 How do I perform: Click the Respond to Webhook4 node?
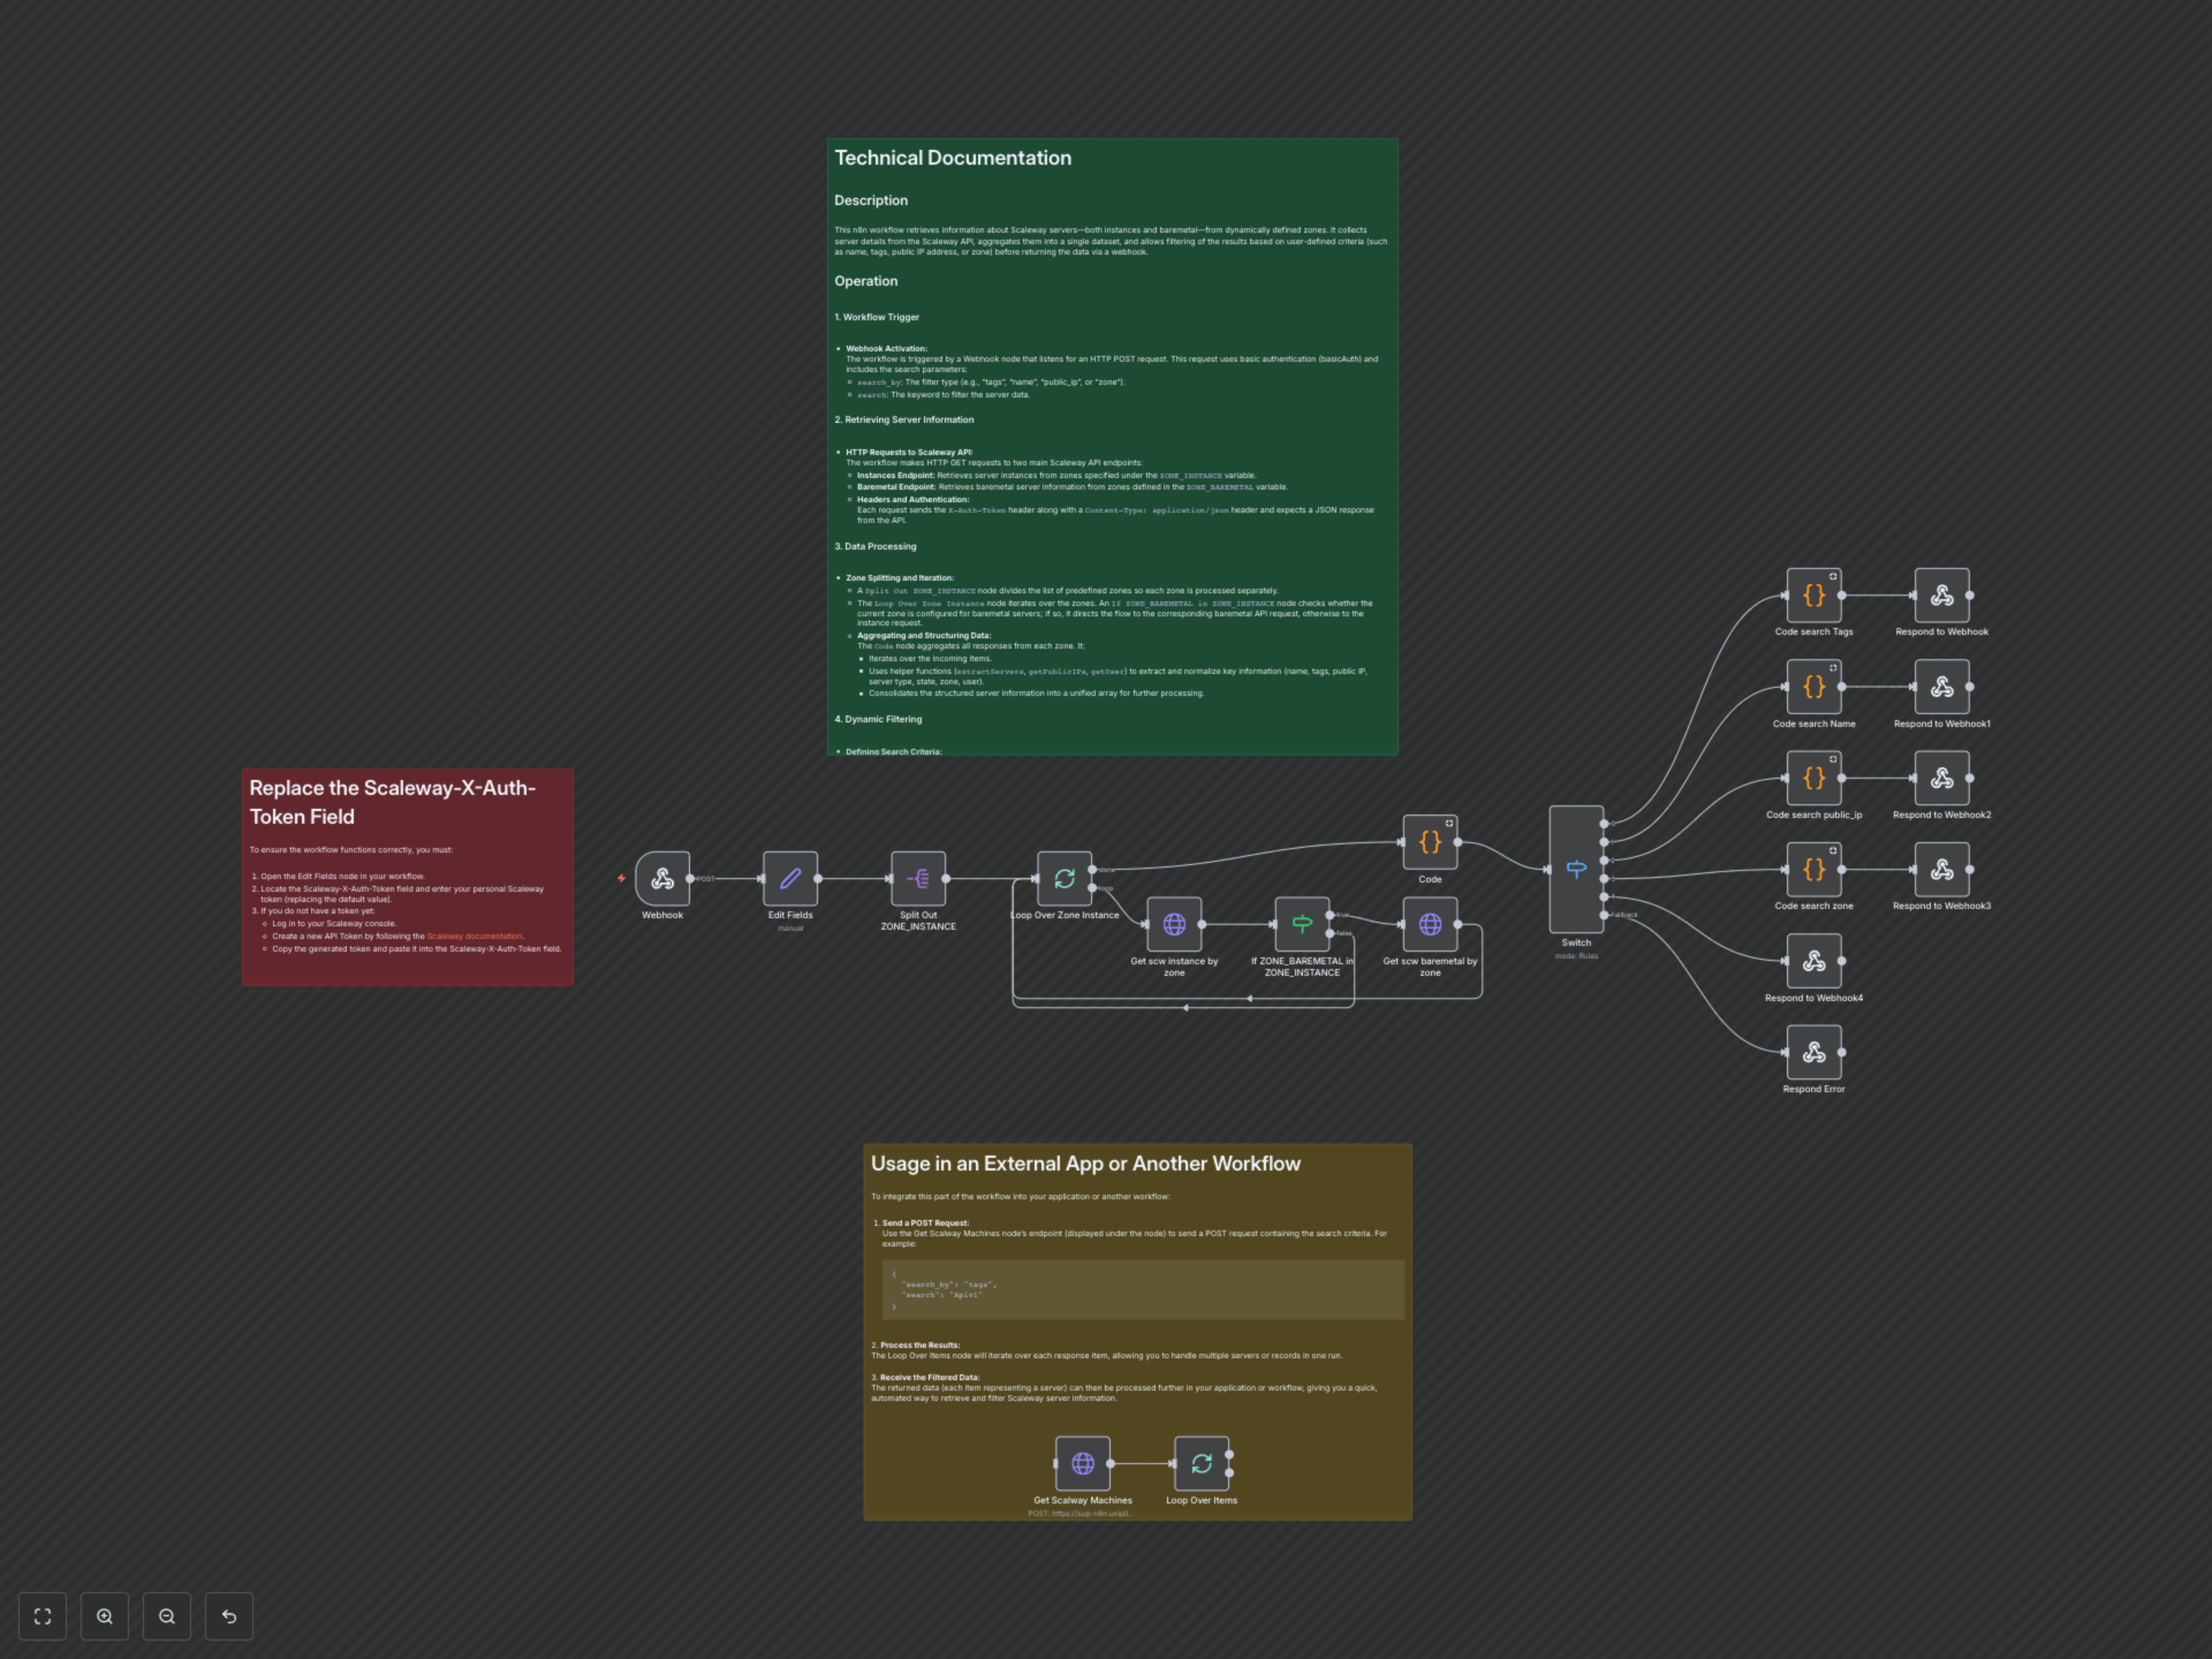click(1813, 961)
